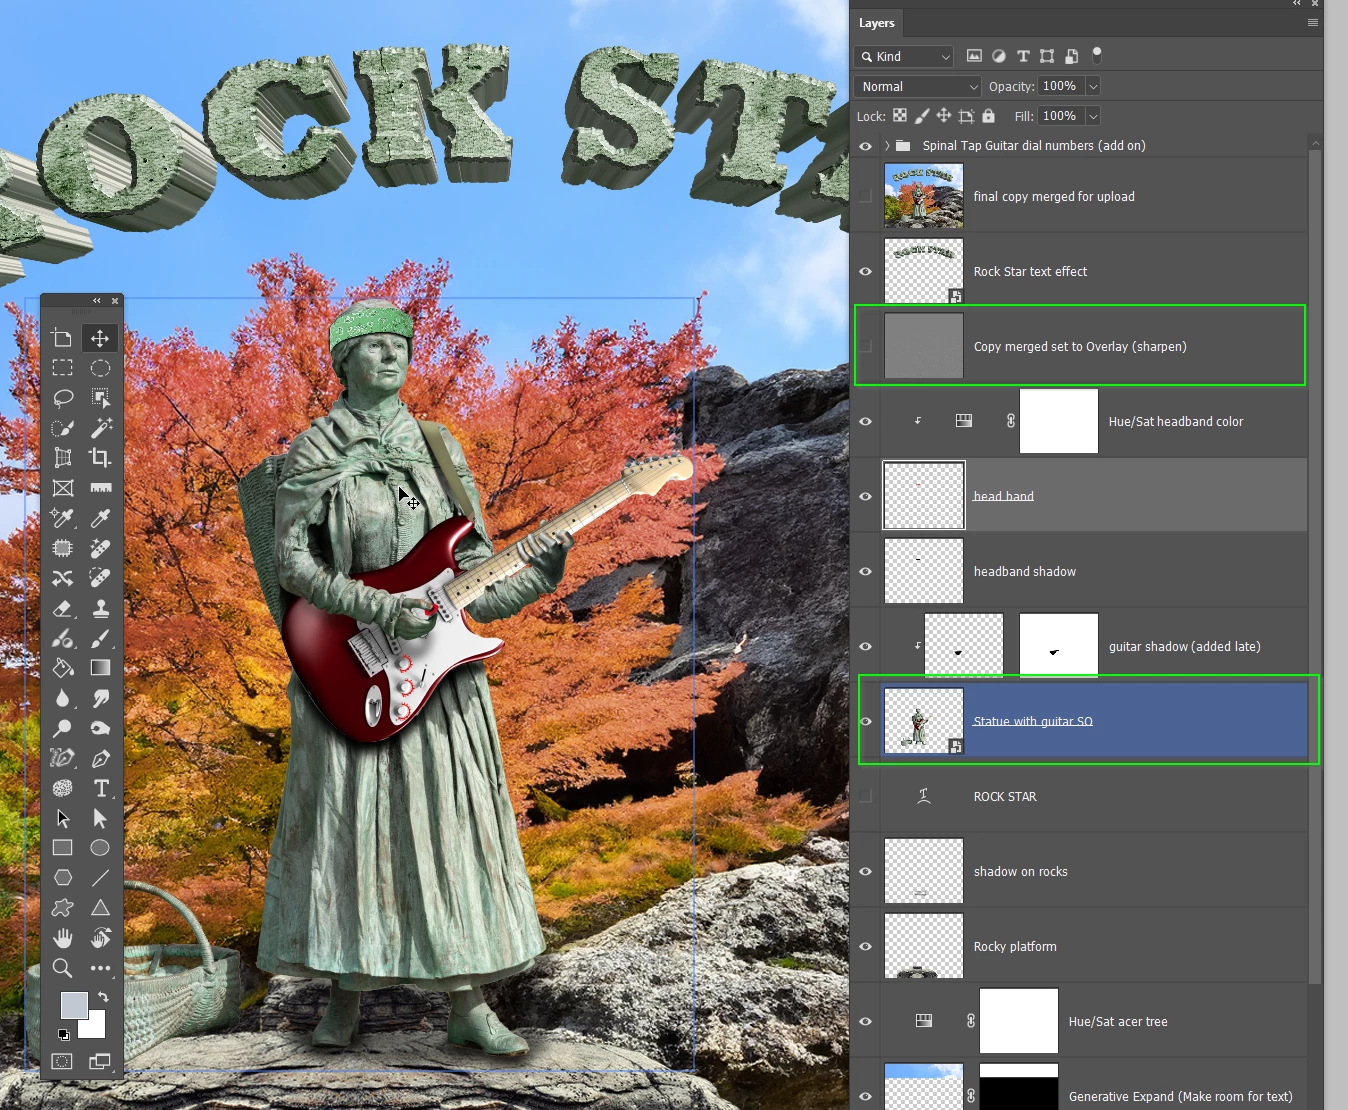Select the shadow on rocks layer
Viewport: 1348px width, 1110px height.
(x=1094, y=871)
